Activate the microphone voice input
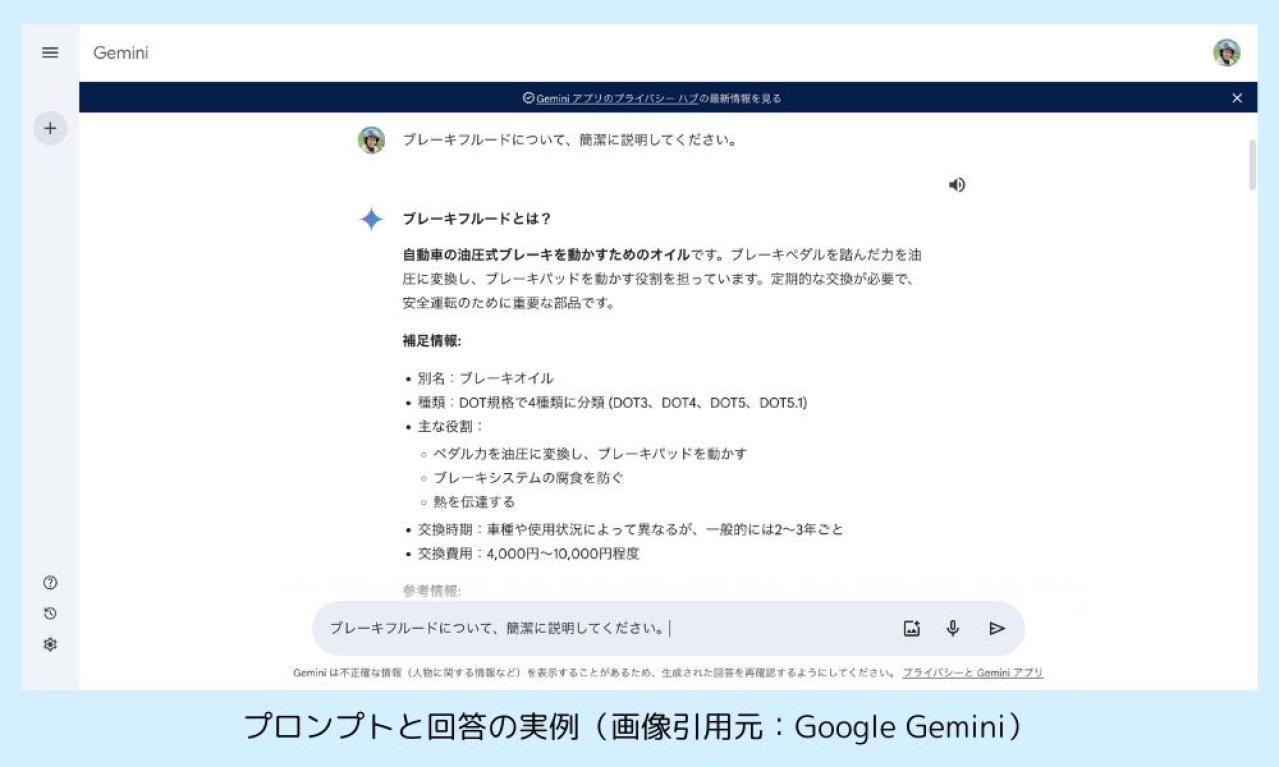The image size is (1279, 767). 953,628
